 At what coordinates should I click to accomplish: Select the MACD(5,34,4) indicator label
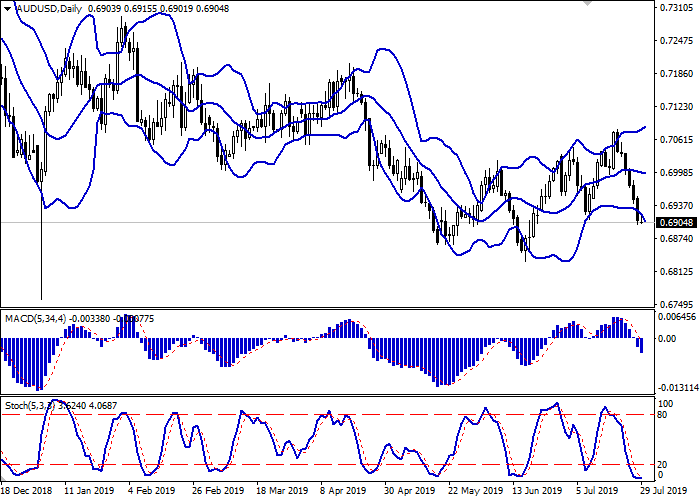pos(32,319)
